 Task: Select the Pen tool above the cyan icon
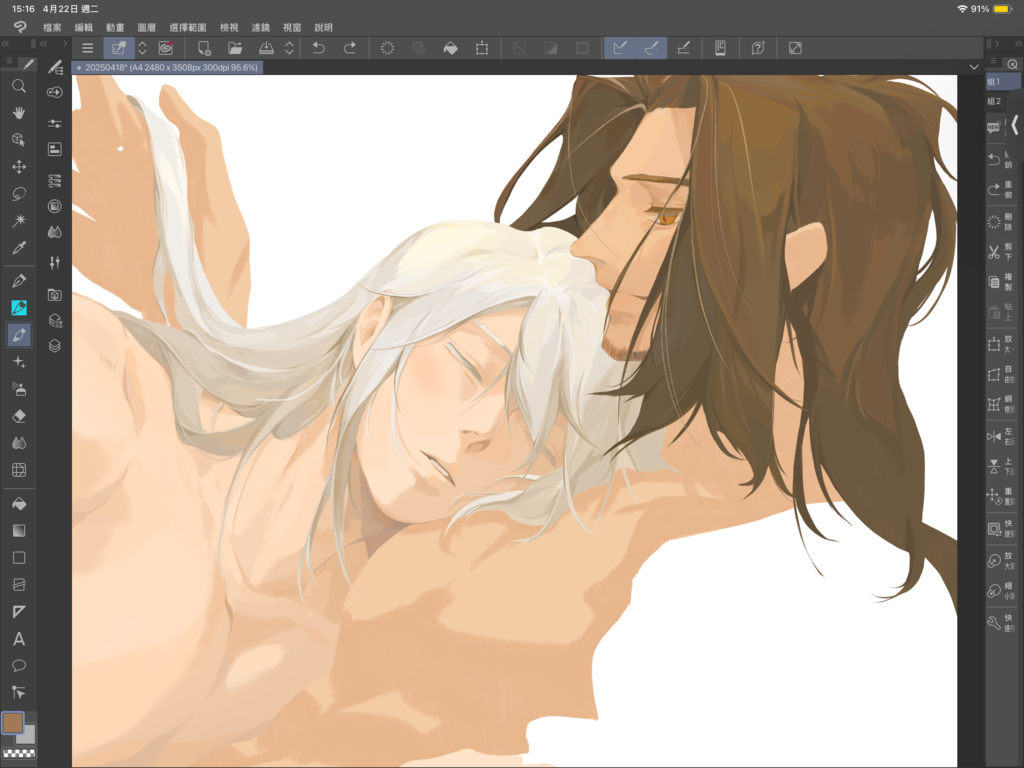point(19,281)
